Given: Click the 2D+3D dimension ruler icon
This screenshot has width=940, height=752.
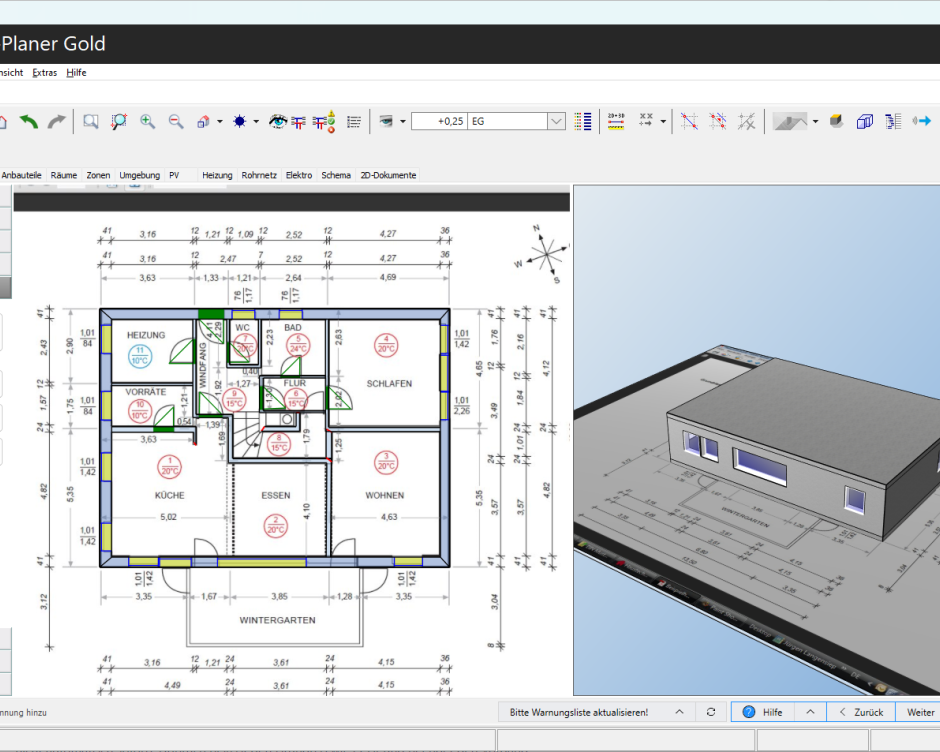Looking at the screenshot, I should [616, 121].
